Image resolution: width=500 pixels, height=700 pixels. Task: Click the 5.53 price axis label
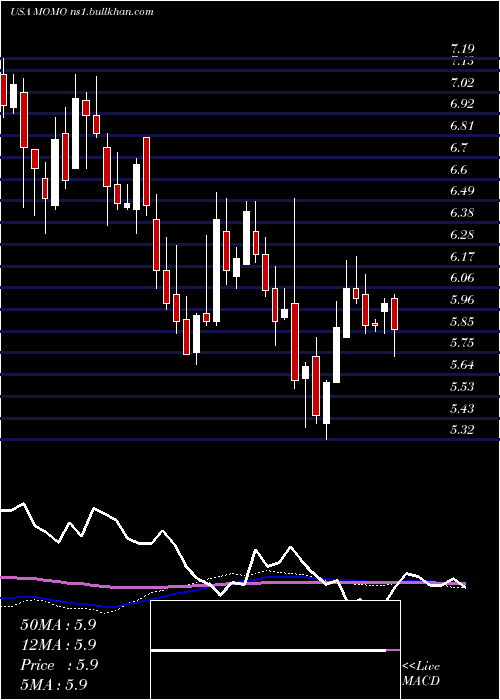[463, 386]
